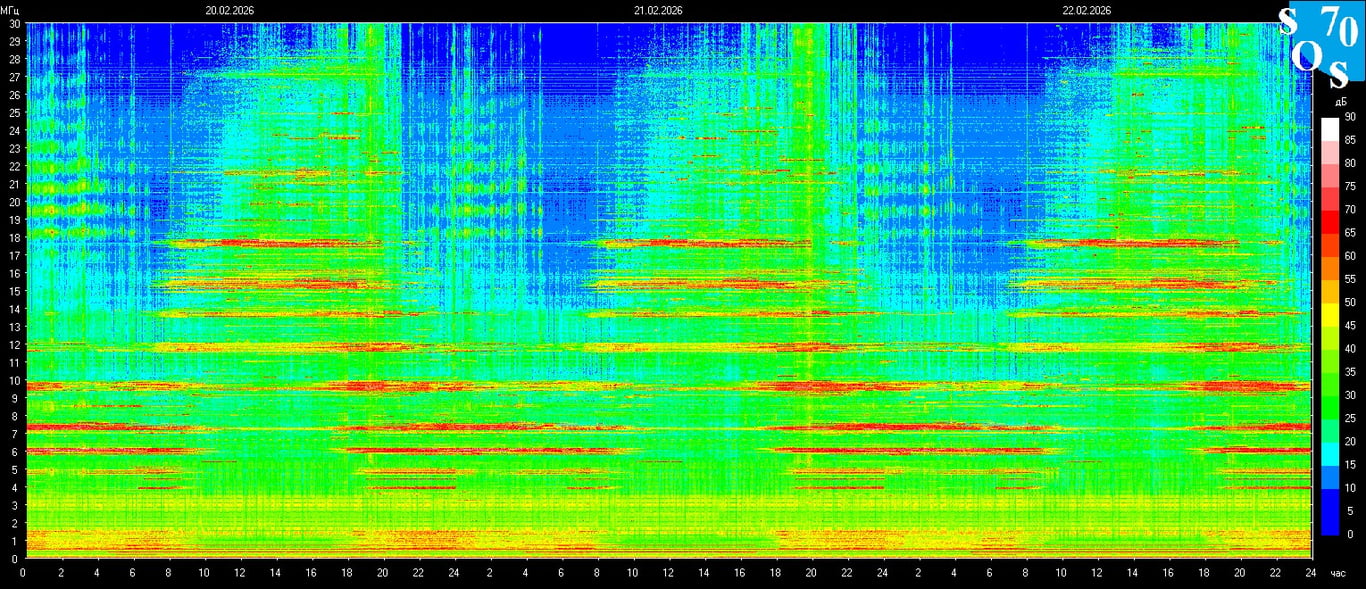Select the 20.02.2026 date label

click(230, 10)
